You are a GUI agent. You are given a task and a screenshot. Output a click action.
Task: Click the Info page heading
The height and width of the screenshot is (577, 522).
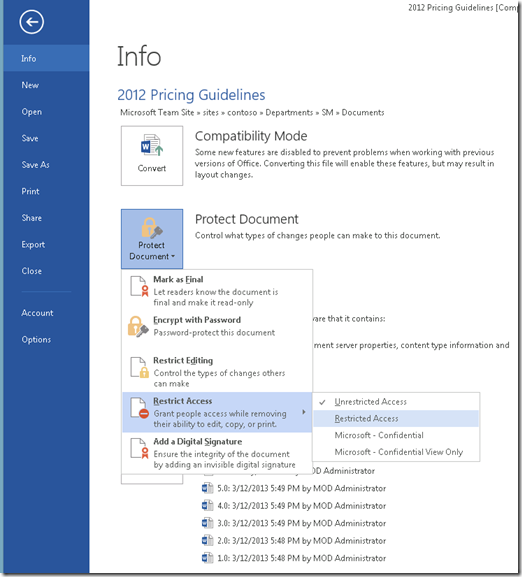pos(139,56)
